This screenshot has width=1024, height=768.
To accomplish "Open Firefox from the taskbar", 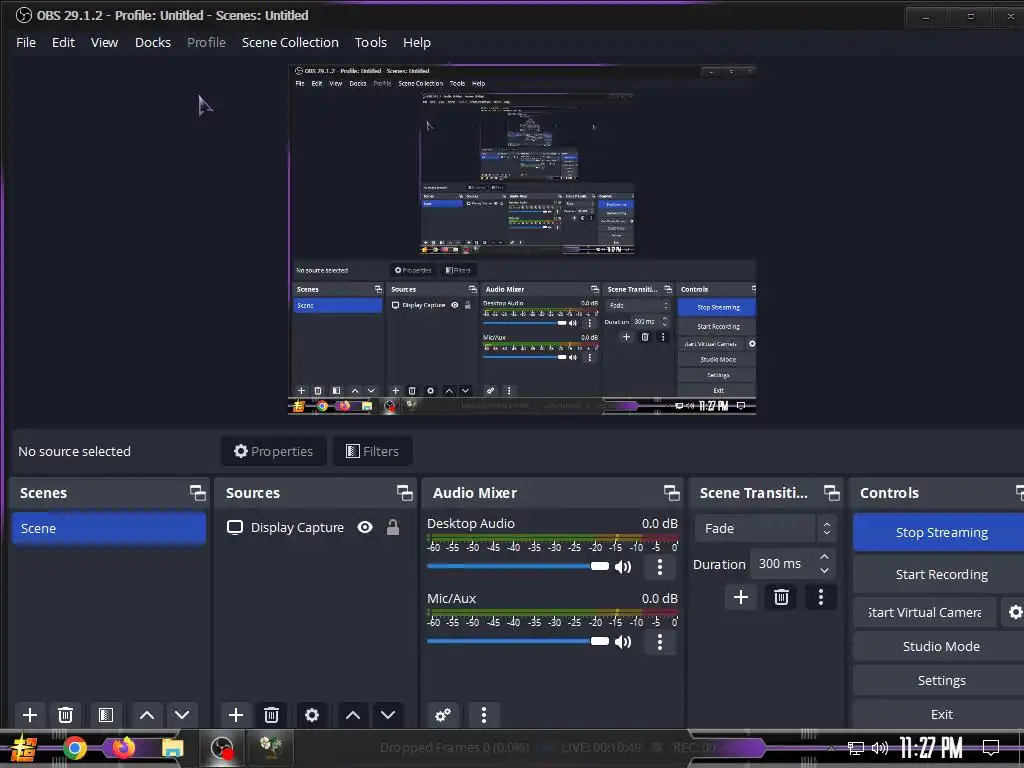I will click(x=123, y=748).
